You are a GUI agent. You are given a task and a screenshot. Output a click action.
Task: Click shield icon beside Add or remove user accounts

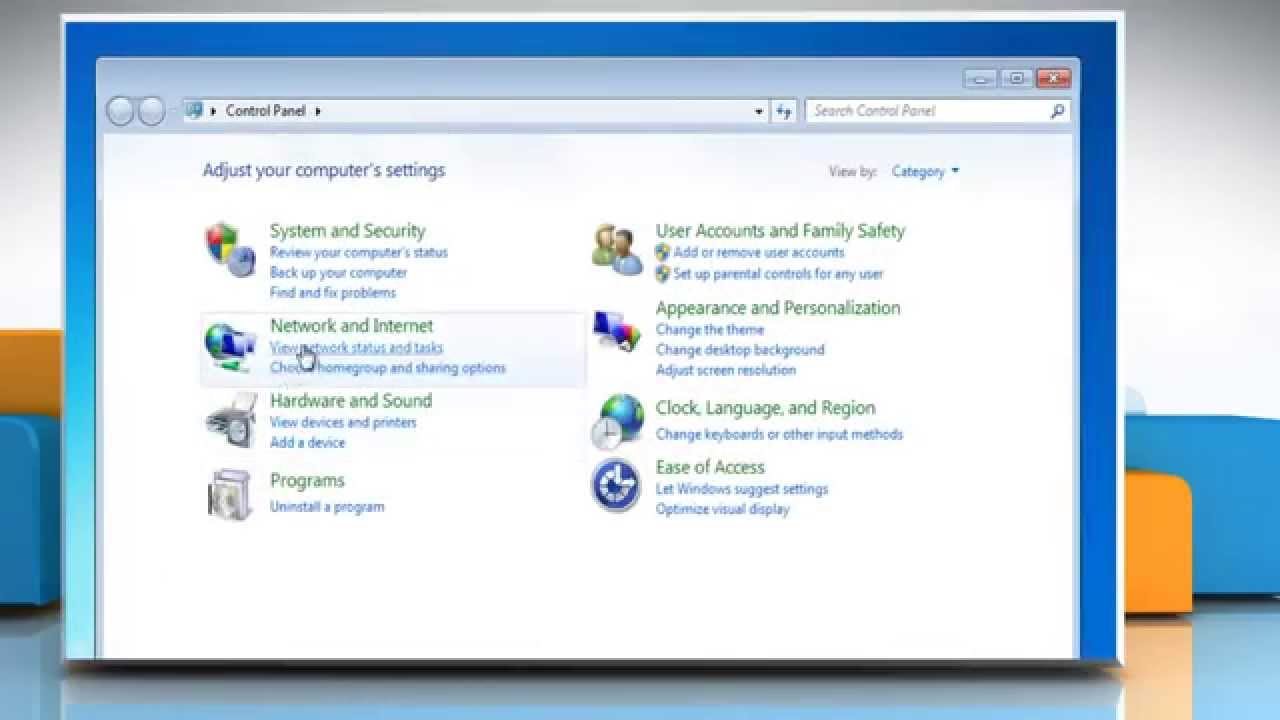click(x=662, y=252)
